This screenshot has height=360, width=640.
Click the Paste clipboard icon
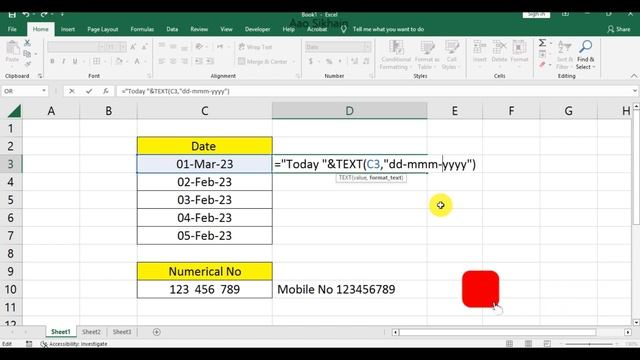pyautogui.click(x=13, y=48)
